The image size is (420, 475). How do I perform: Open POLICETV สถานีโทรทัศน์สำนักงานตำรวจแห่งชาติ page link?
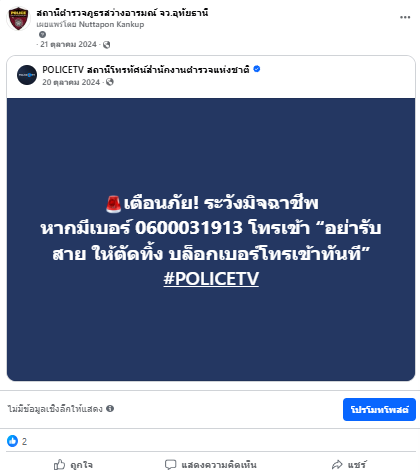145,70
